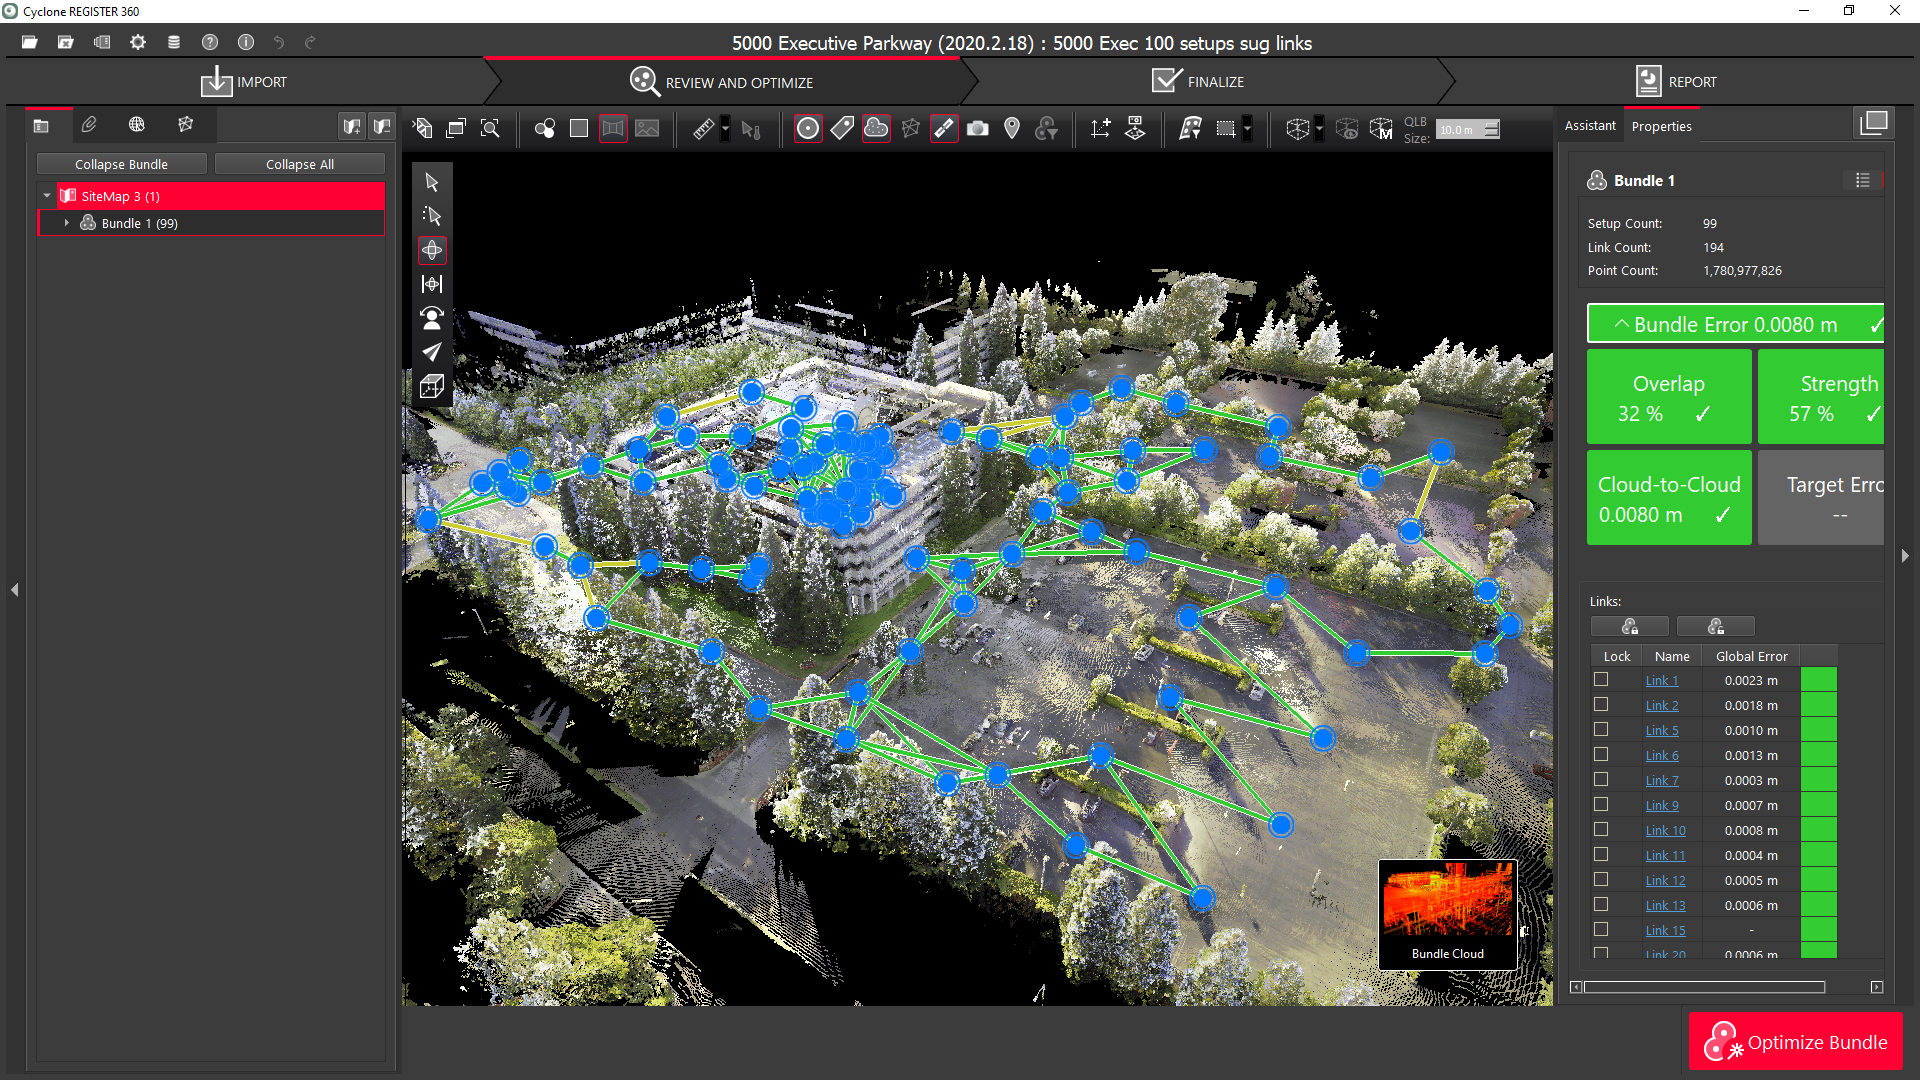Check the lock box for Link 1

click(1601, 680)
